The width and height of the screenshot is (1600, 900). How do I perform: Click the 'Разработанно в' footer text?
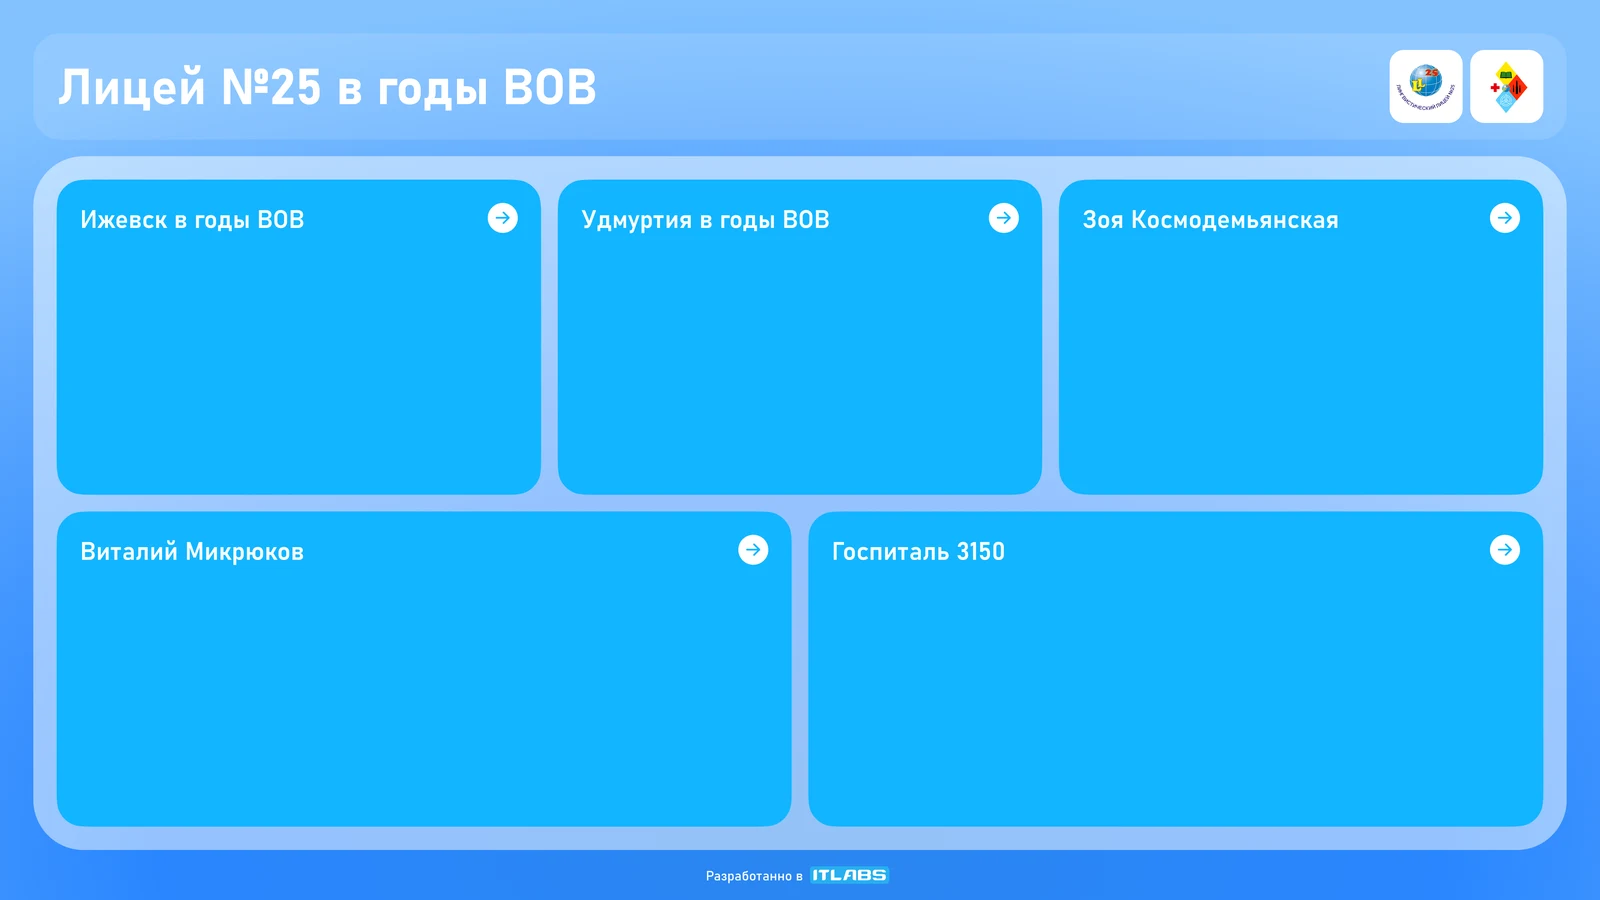click(754, 876)
